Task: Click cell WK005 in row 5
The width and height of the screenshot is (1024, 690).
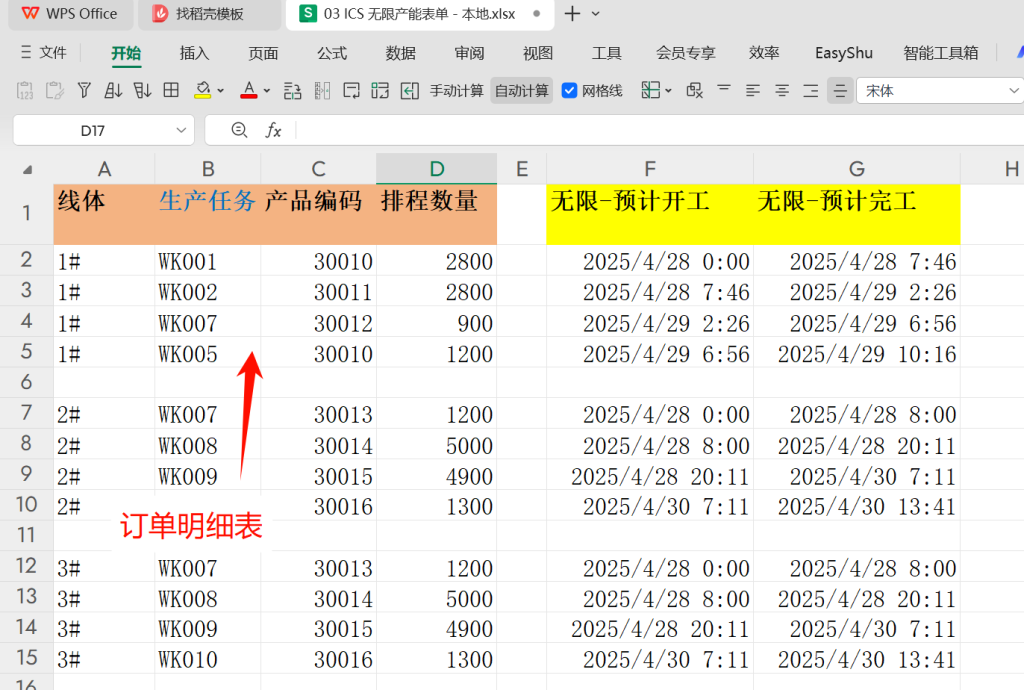Action: 208,354
